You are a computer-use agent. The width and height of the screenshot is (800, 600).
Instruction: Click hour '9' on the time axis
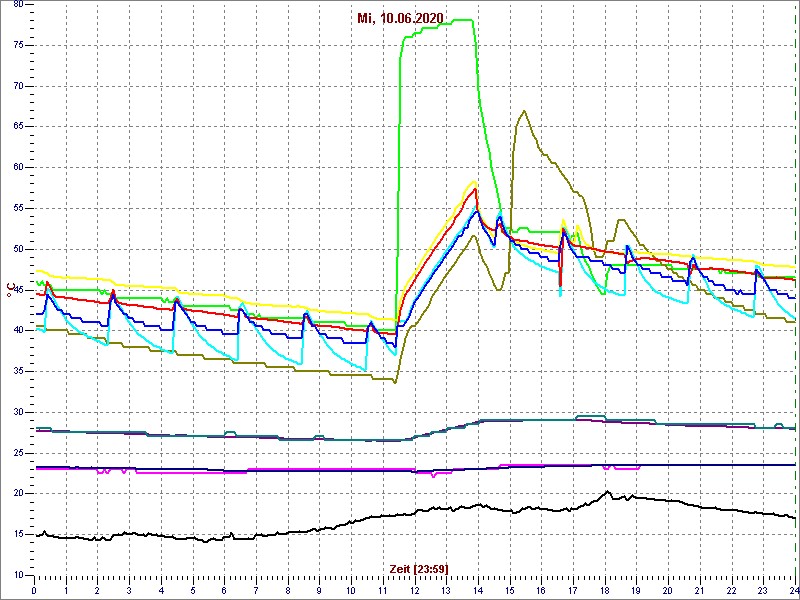319,591
